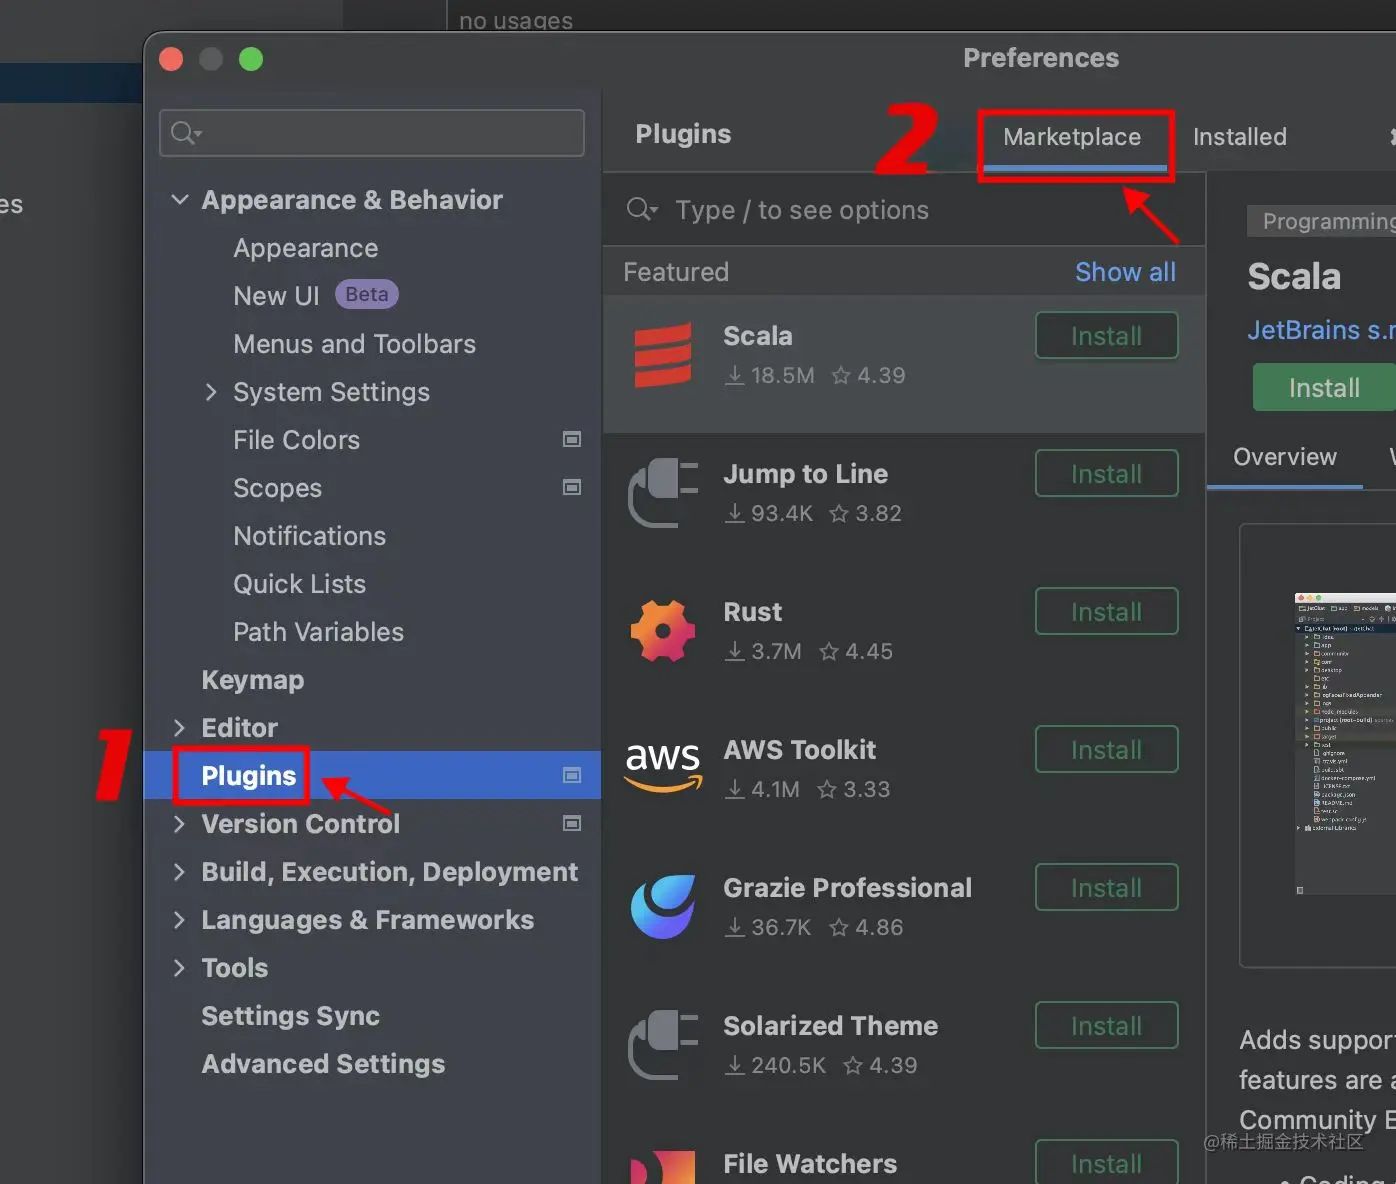This screenshot has height=1184, width=1396.
Task: Switch to the Installed tab
Action: click(x=1239, y=137)
